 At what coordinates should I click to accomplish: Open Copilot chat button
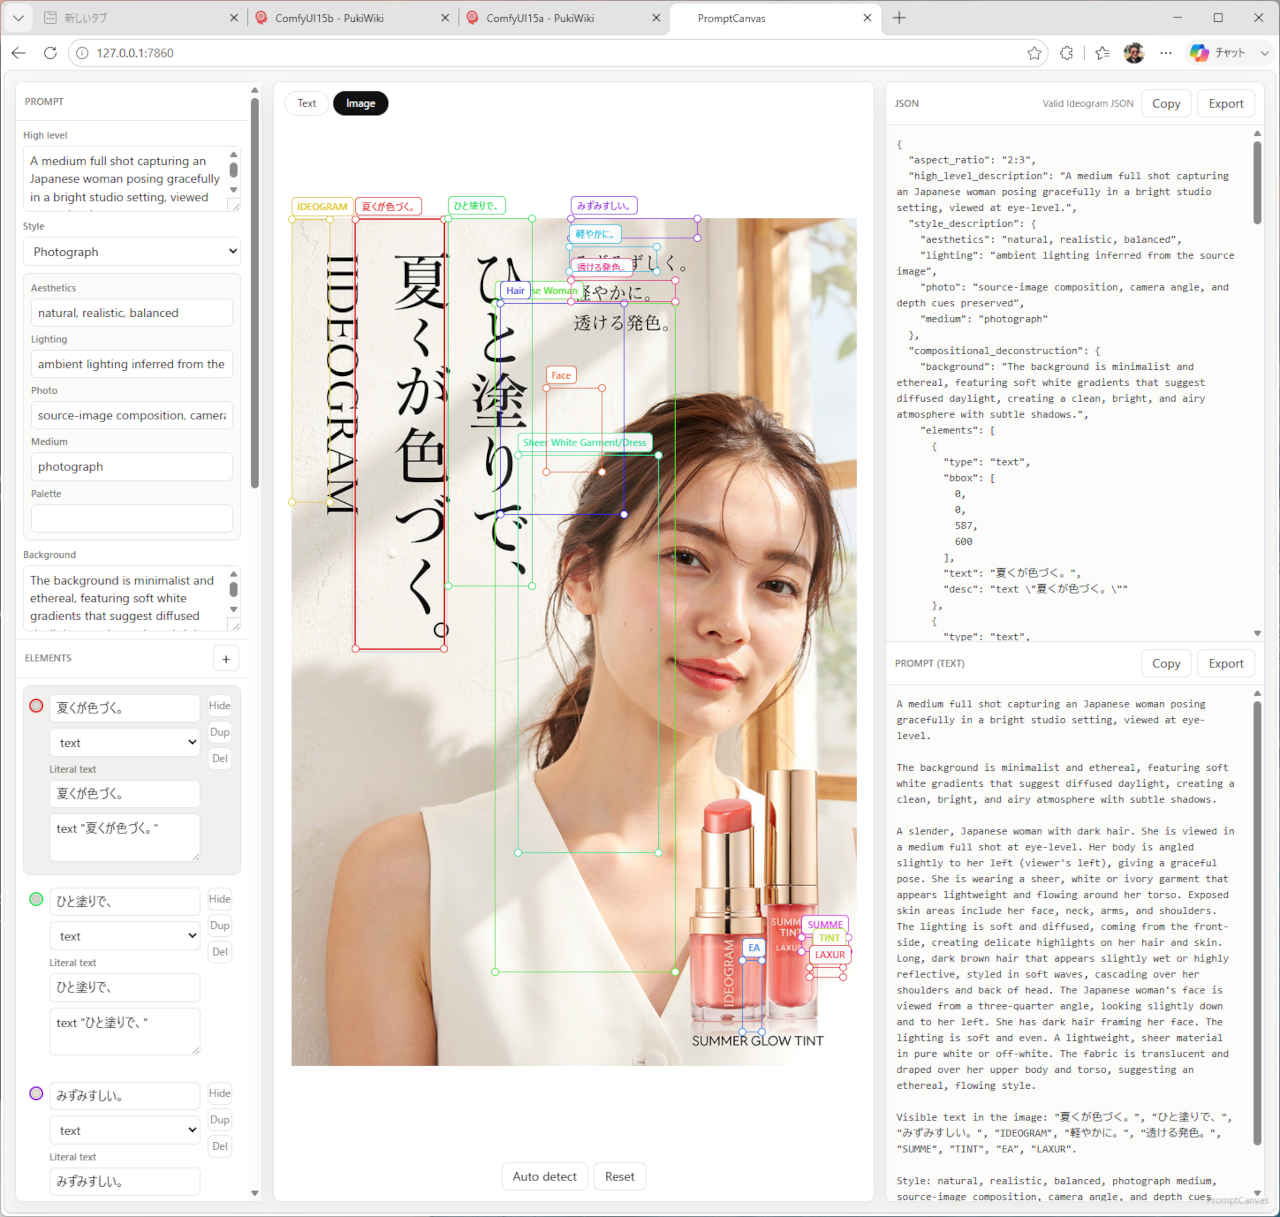1218,53
